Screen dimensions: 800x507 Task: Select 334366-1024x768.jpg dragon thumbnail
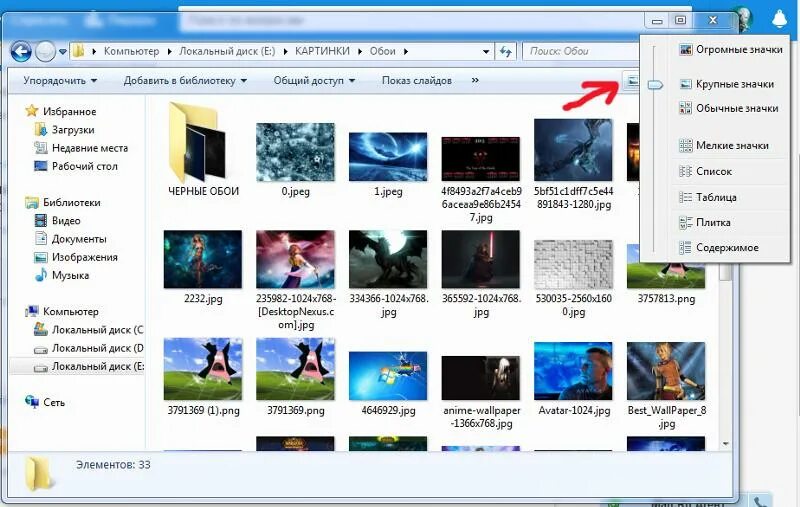(x=388, y=259)
